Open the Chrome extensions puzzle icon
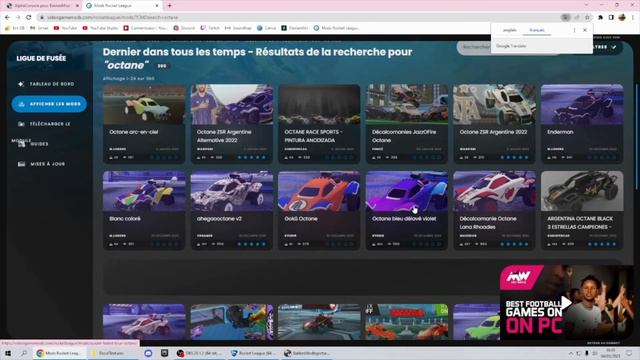640x360 pixels. click(x=600, y=18)
